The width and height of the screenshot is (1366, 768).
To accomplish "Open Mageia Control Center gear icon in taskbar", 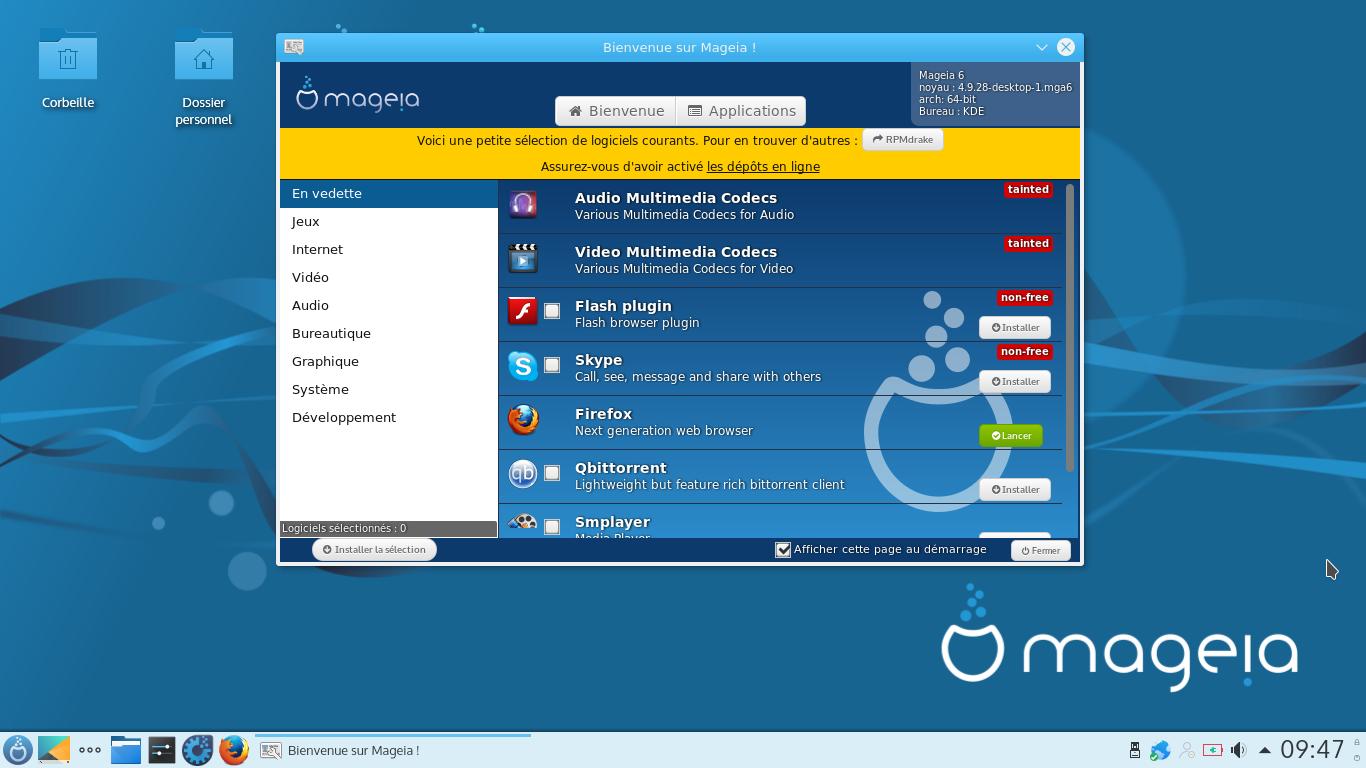I will point(198,750).
